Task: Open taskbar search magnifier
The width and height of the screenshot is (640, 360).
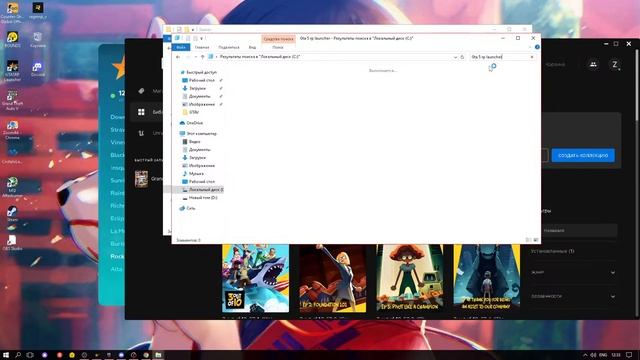Action: click(18, 355)
